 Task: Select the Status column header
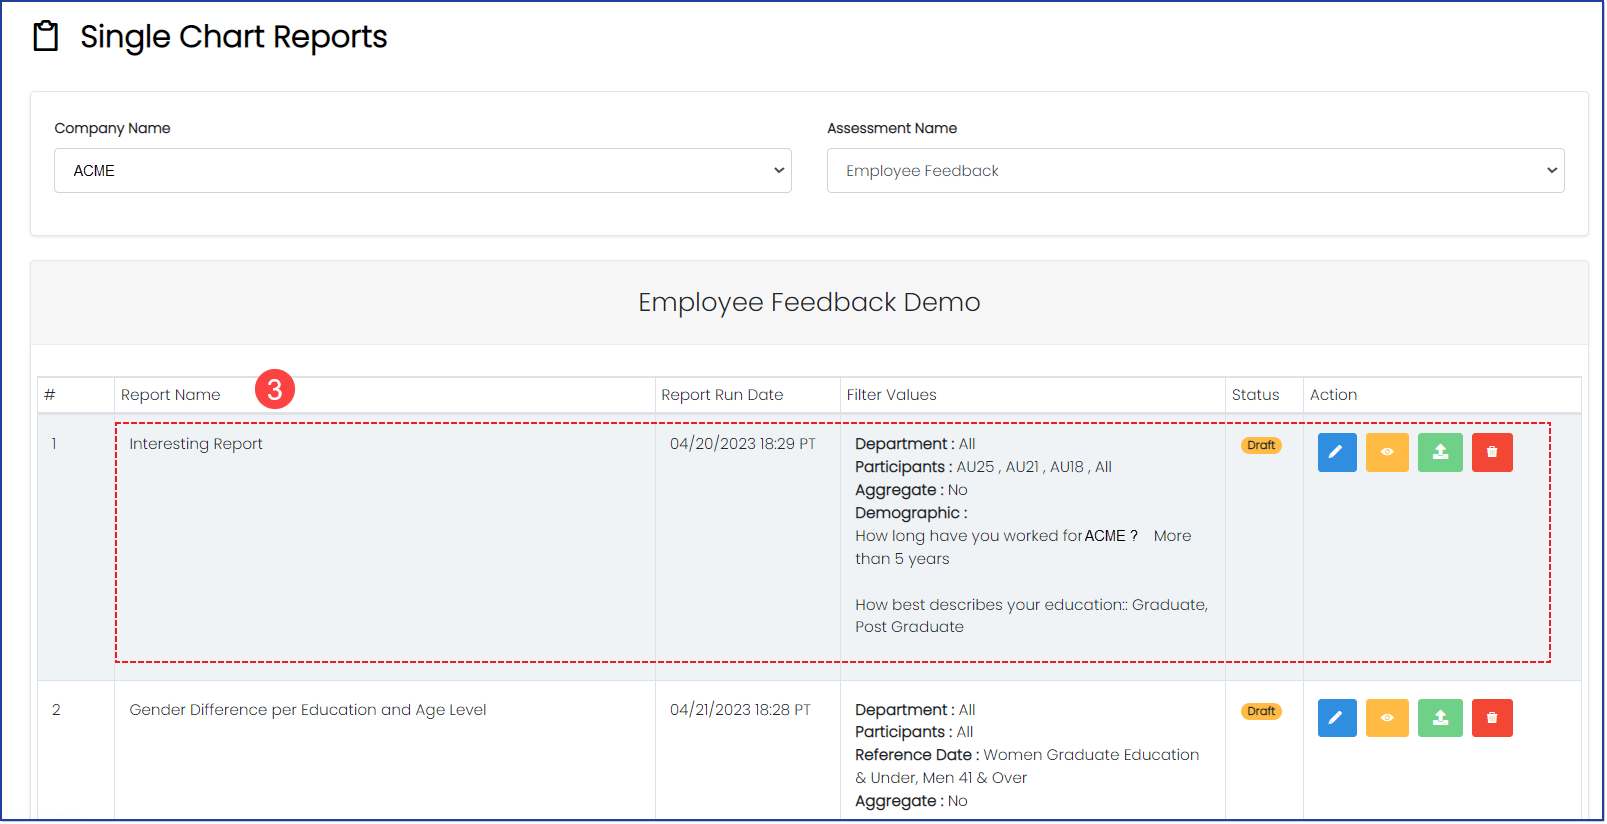tap(1255, 395)
